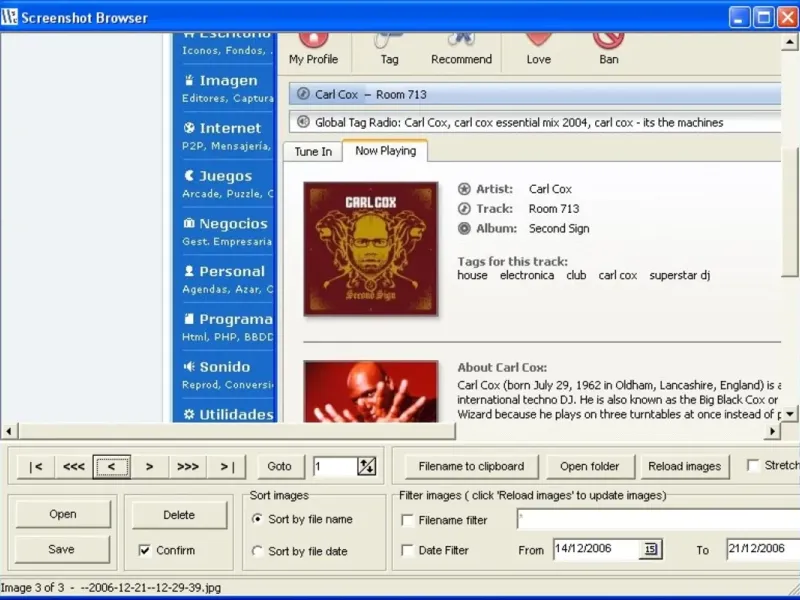Click the Goto number spinner arrows
Screen dimensions: 800x600
pyautogui.click(x=367, y=466)
